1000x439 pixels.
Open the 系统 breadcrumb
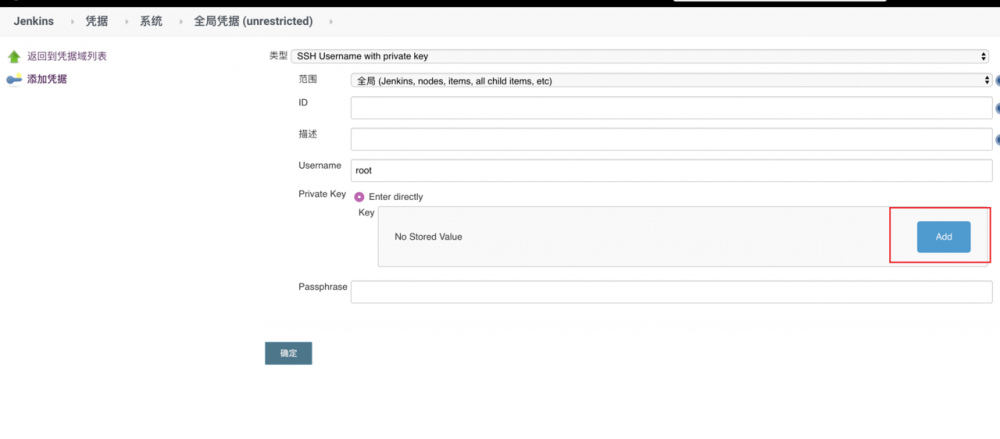click(151, 21)
